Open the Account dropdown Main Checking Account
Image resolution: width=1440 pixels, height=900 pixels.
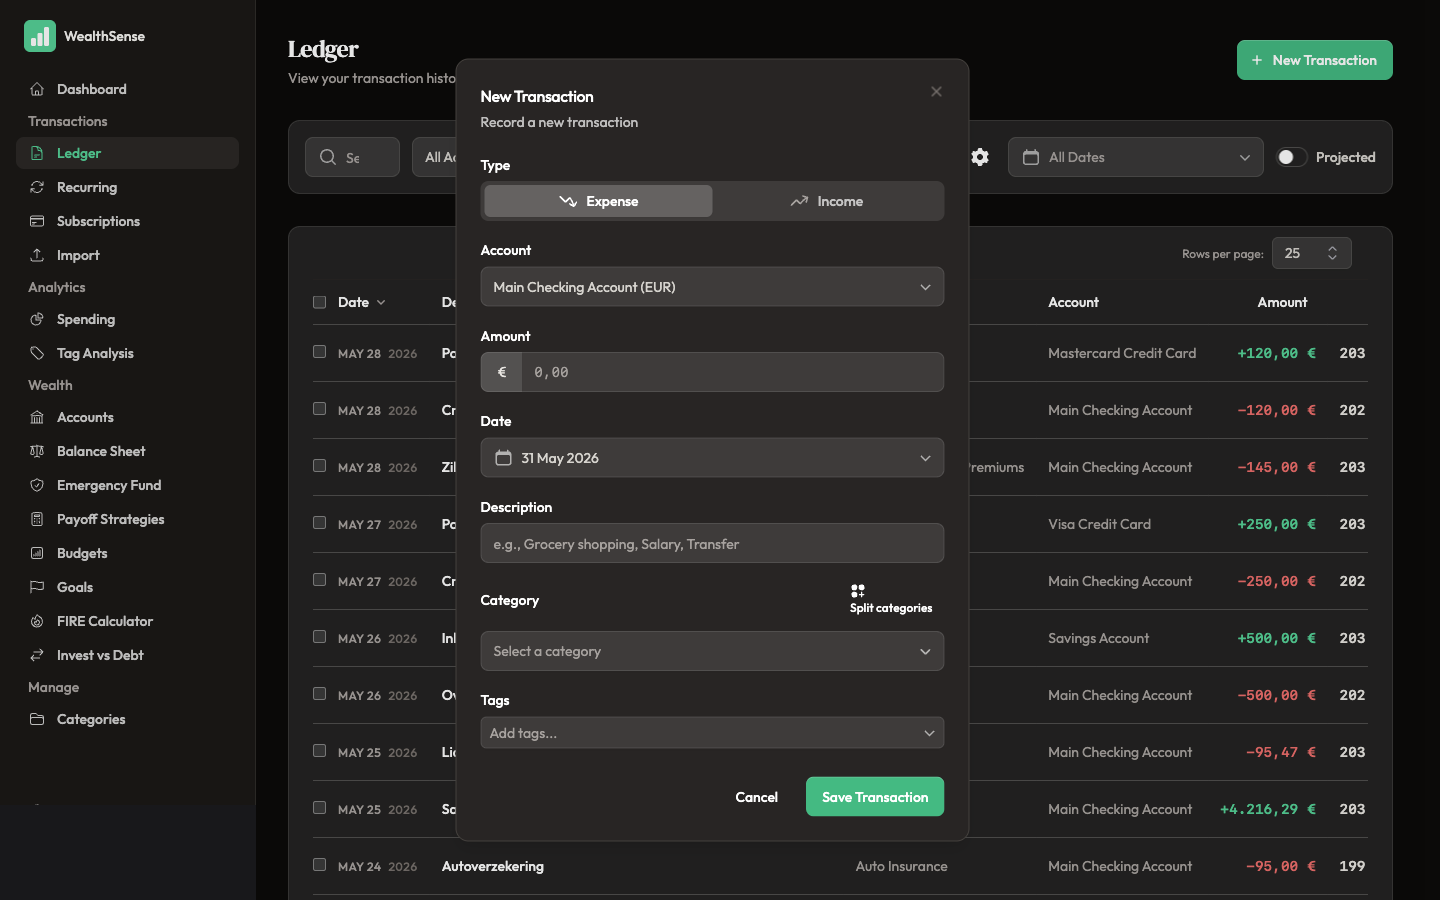[x=712, y=287]
